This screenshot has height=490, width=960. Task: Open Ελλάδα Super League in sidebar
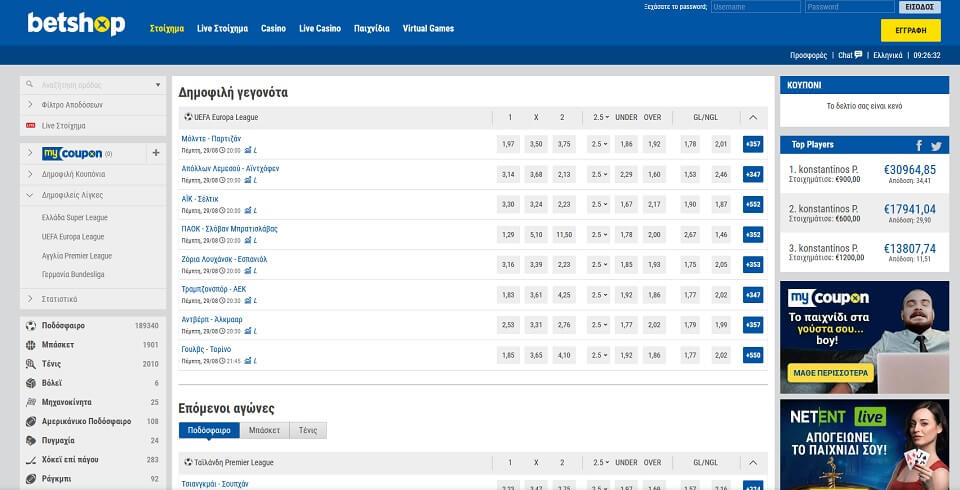click(x=75, y=217)
